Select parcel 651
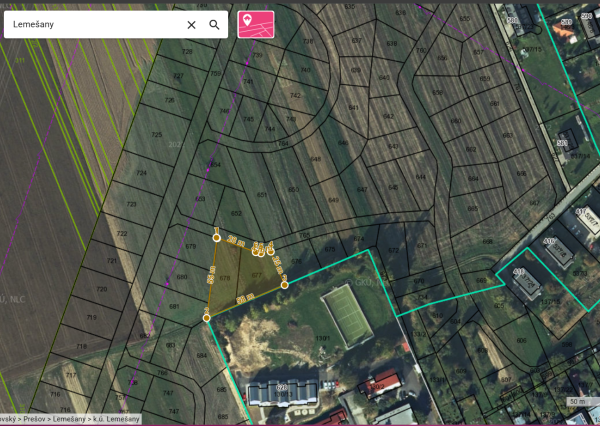Screen dimensions: 600x426 (262, 195)
